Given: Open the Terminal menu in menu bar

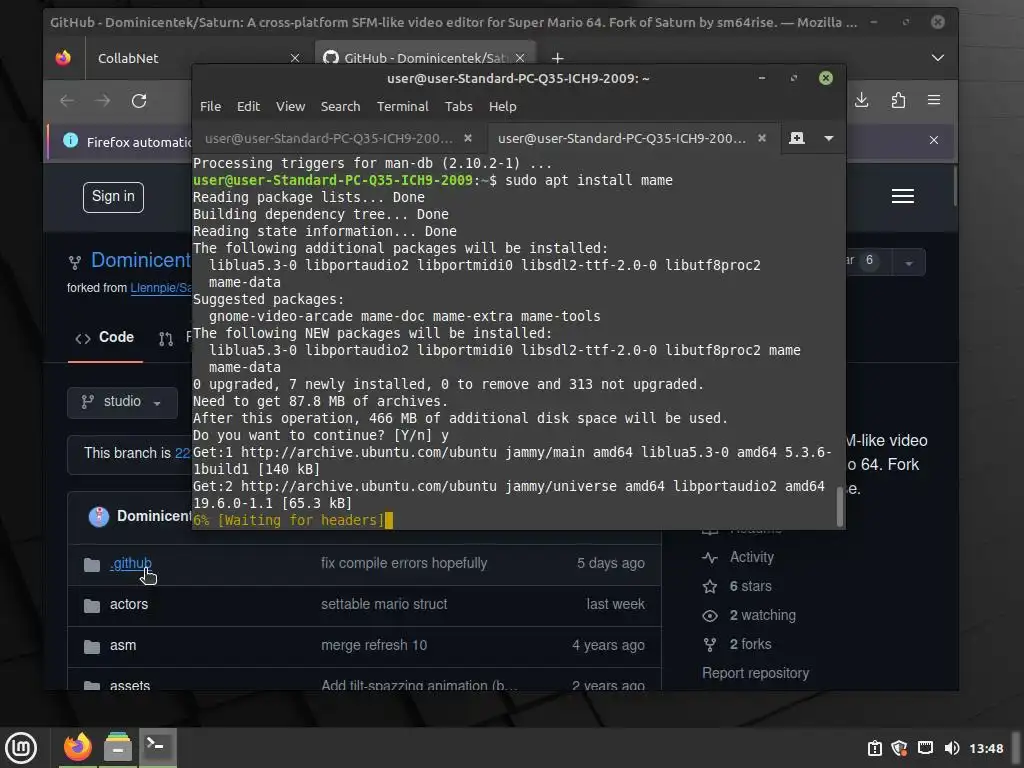Looking at the screenshot, I should pos(402,106).
